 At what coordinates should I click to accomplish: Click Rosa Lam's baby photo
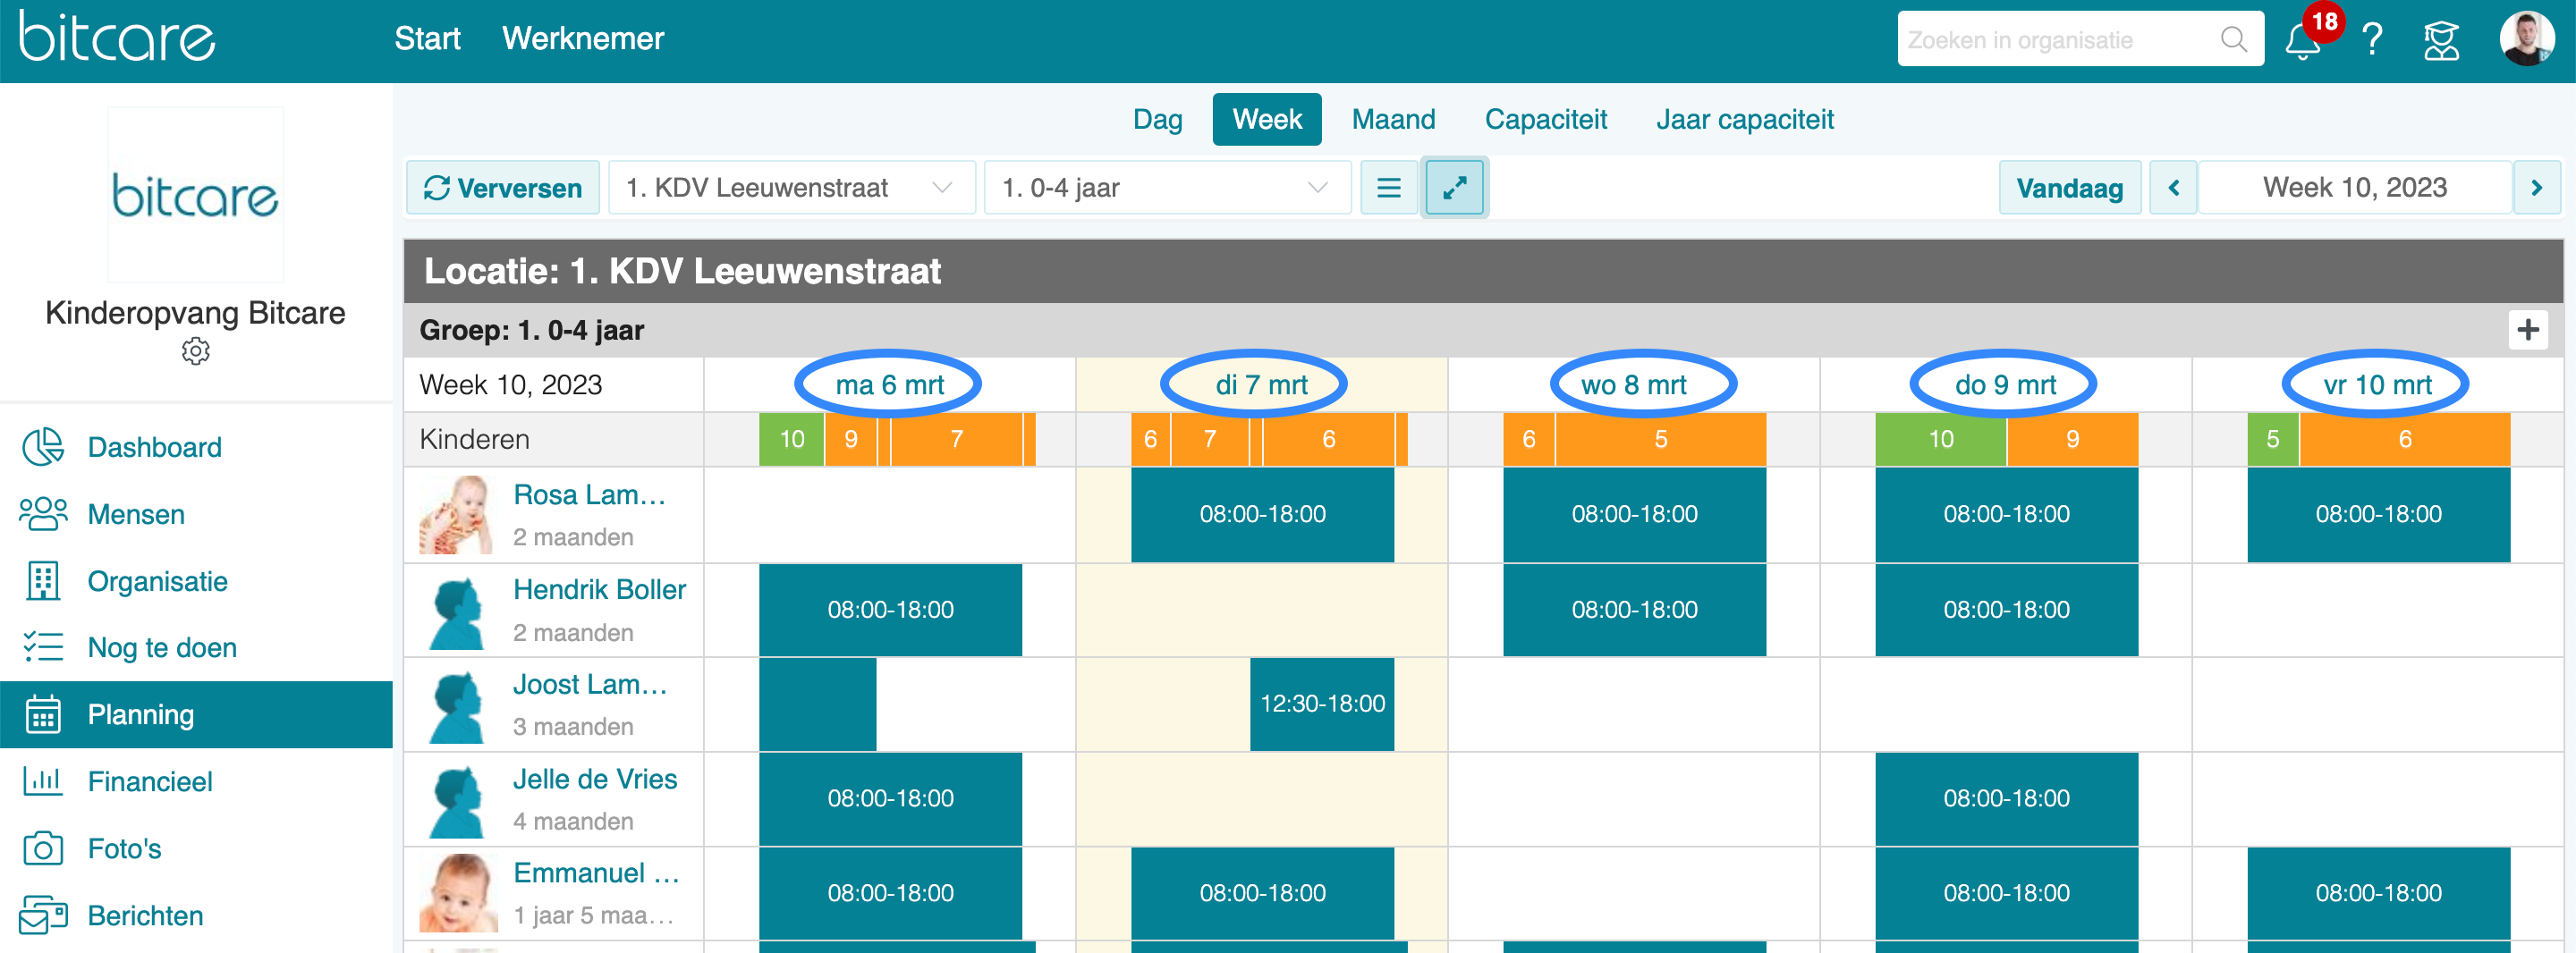456,514
